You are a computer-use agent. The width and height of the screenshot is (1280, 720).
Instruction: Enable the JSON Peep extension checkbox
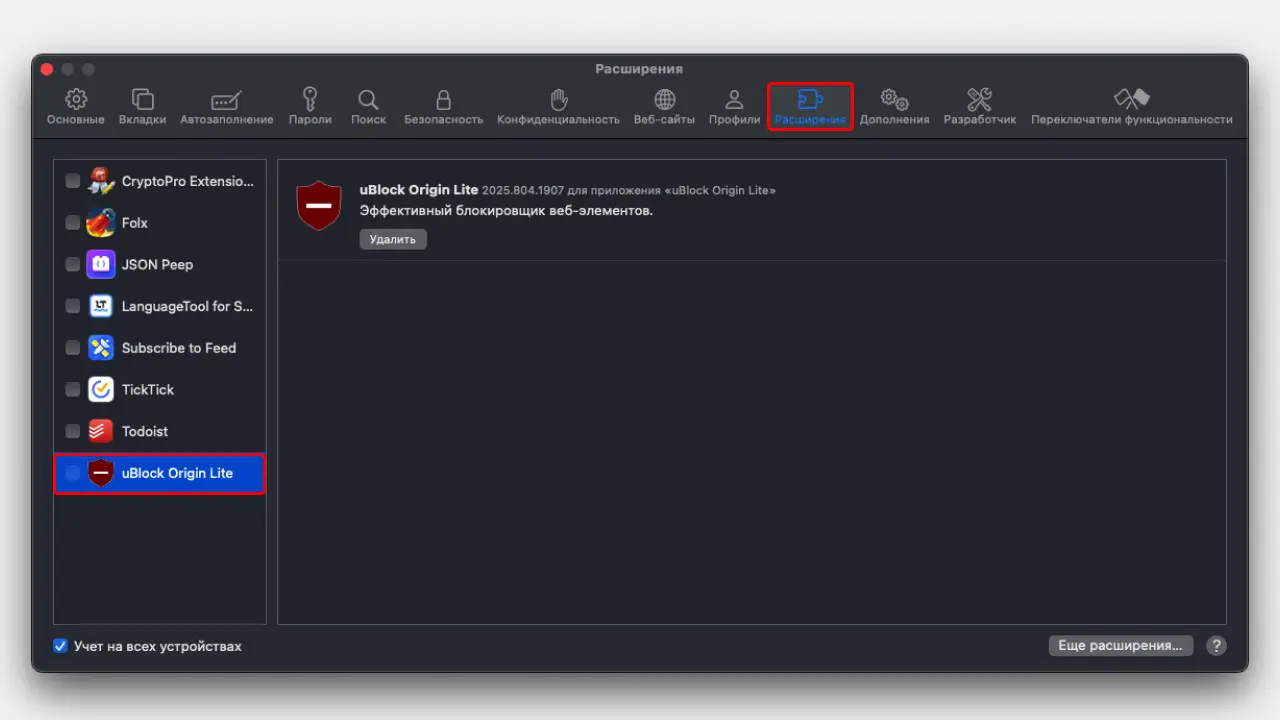(x=73, y=265)
